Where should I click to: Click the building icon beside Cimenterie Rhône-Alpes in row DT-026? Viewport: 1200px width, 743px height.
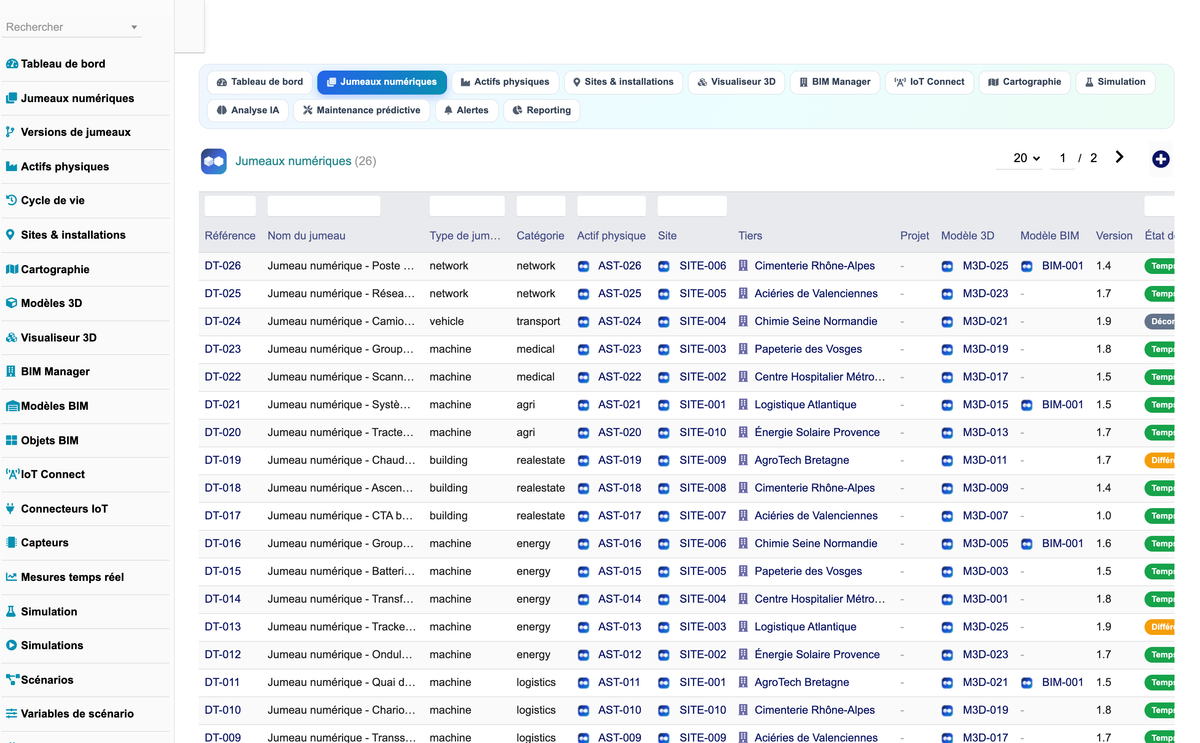click(x=743, y=266)
